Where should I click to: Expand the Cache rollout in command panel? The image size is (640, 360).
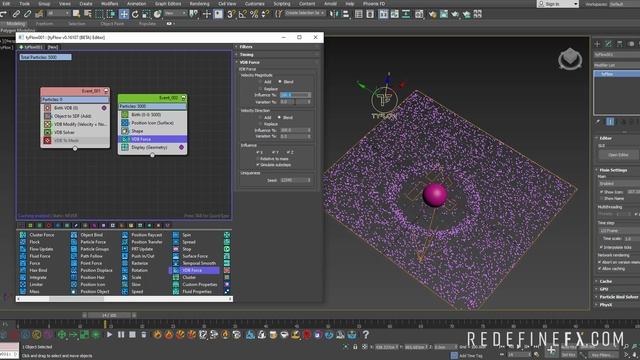[x=605, y=282]
